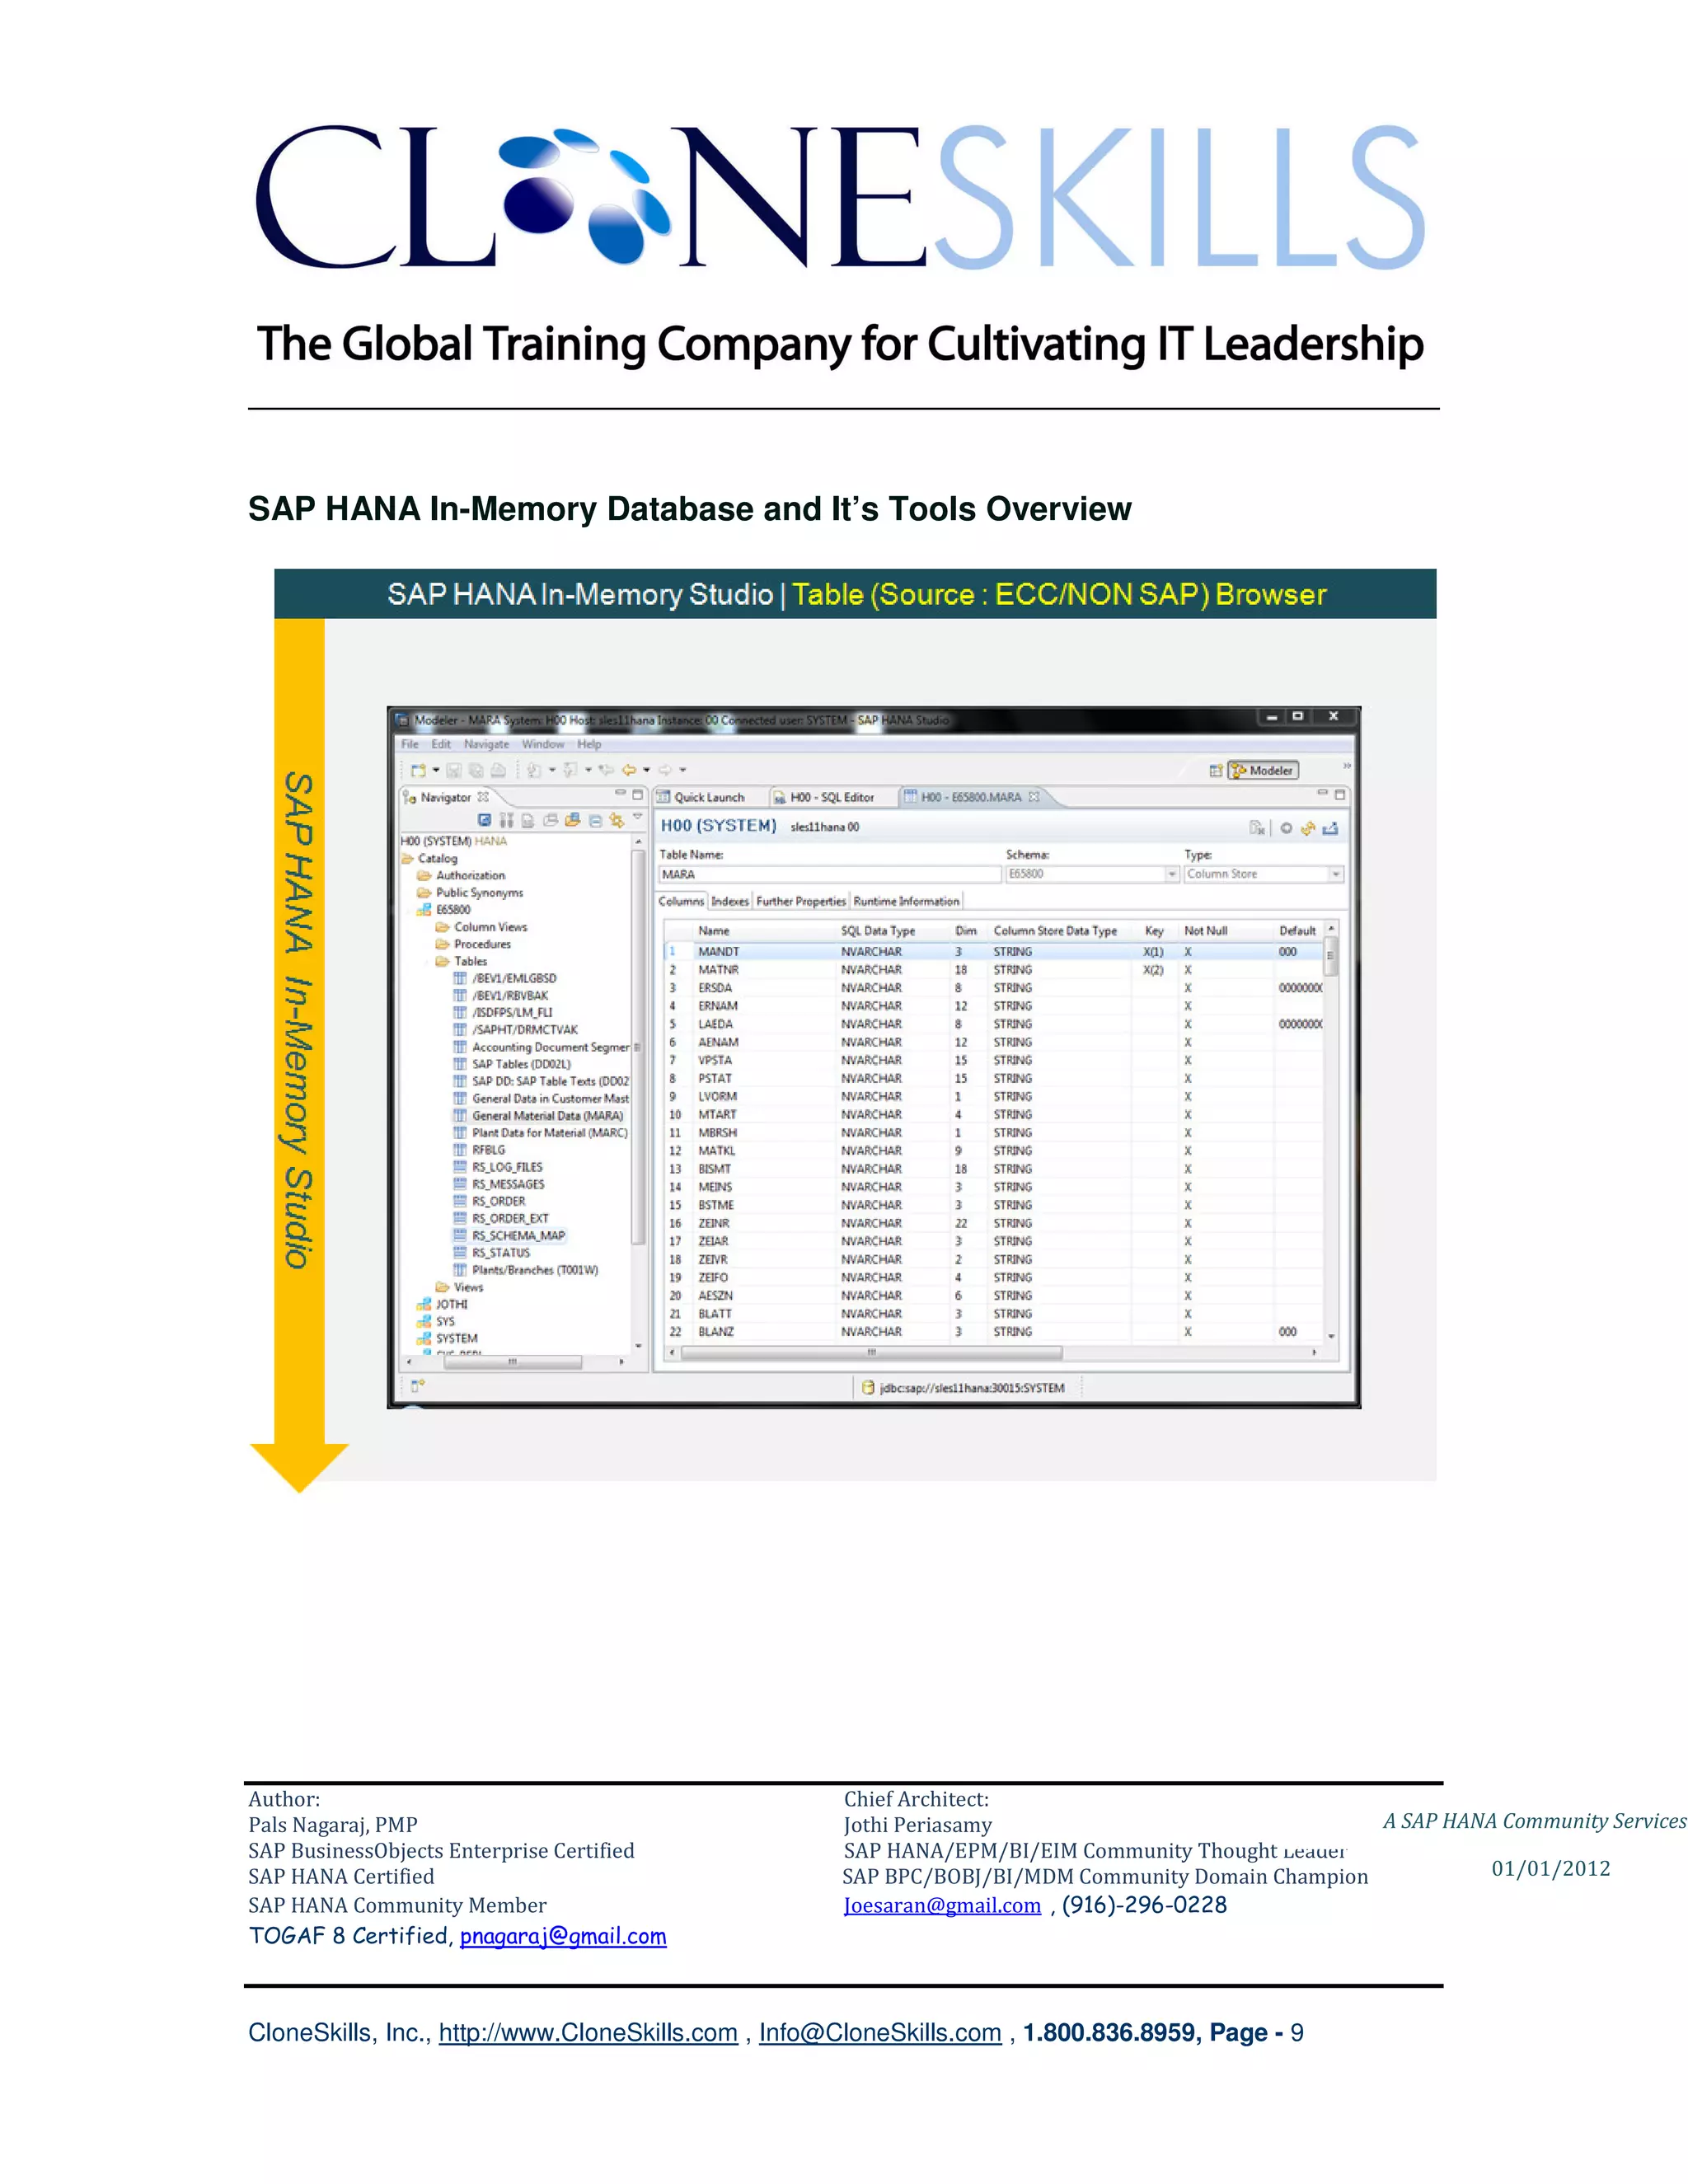The height and width of the screenshot is (2184, 1688).
Task: Open the Navigator view menu triangle
Action: pos(637,817)
